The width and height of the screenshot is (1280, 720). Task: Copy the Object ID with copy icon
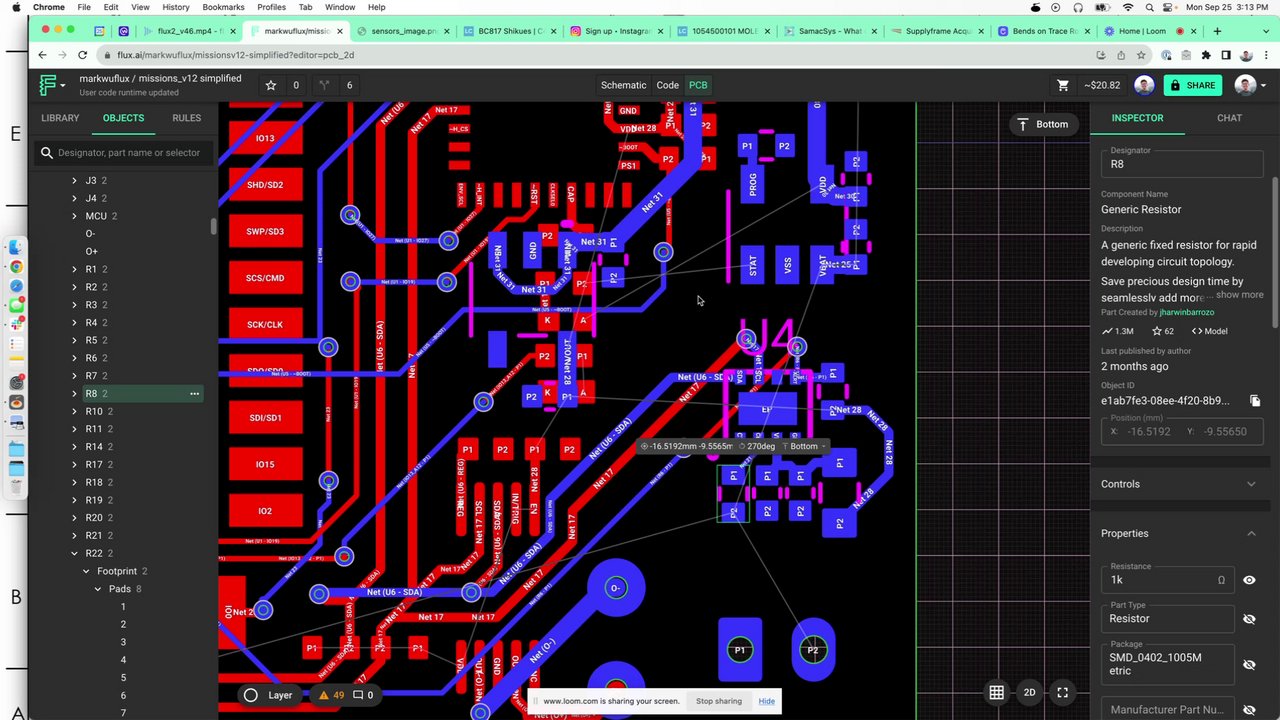[1255, 401]
